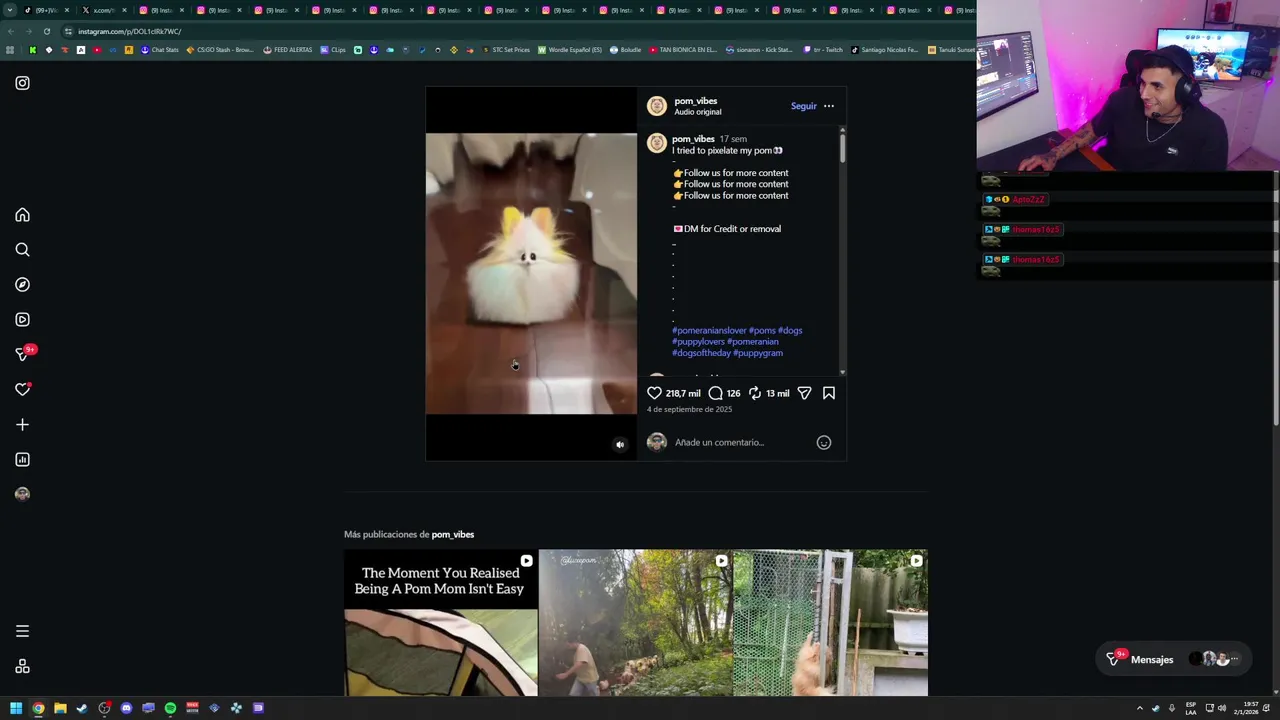The image size is (1280, 720).
Task: Open the dashboard insights sidebar icon
Action: [x=22, y=460]
